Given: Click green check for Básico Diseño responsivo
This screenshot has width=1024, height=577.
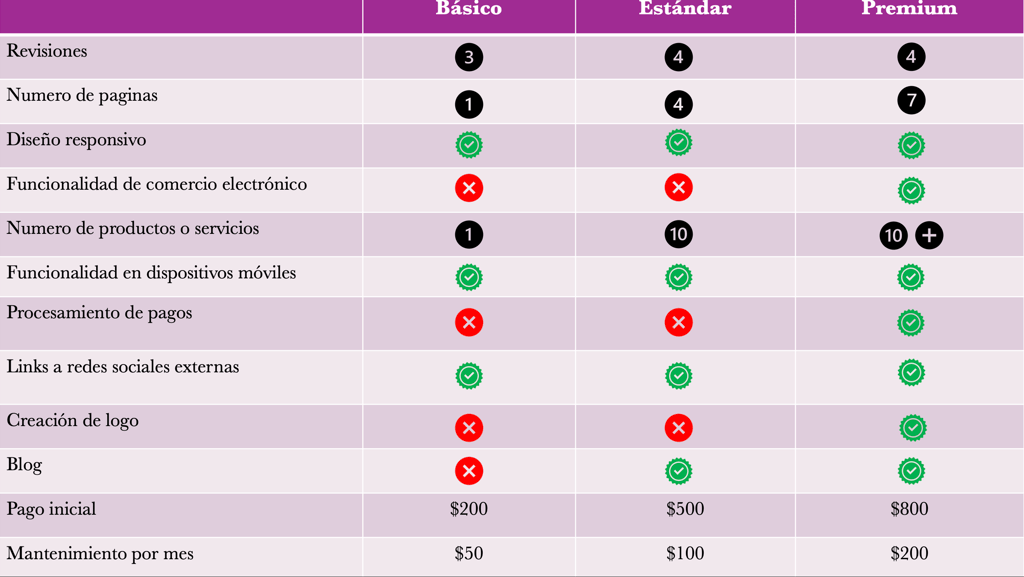Looking at the screenshot, I should [x=469, y=145].
